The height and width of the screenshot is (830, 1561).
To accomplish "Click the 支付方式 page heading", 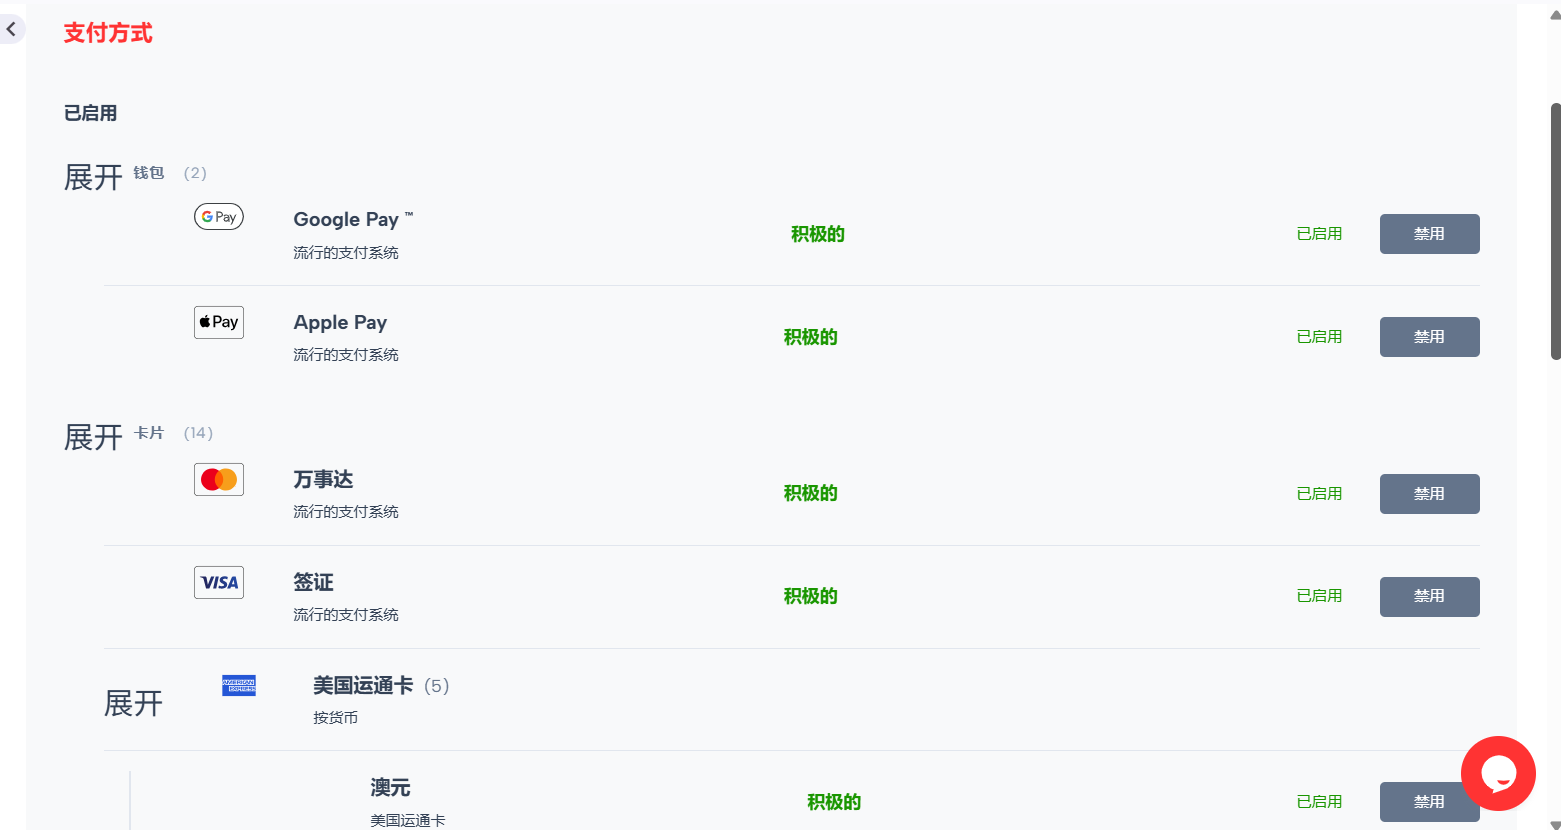I will [x=108, y=33].
